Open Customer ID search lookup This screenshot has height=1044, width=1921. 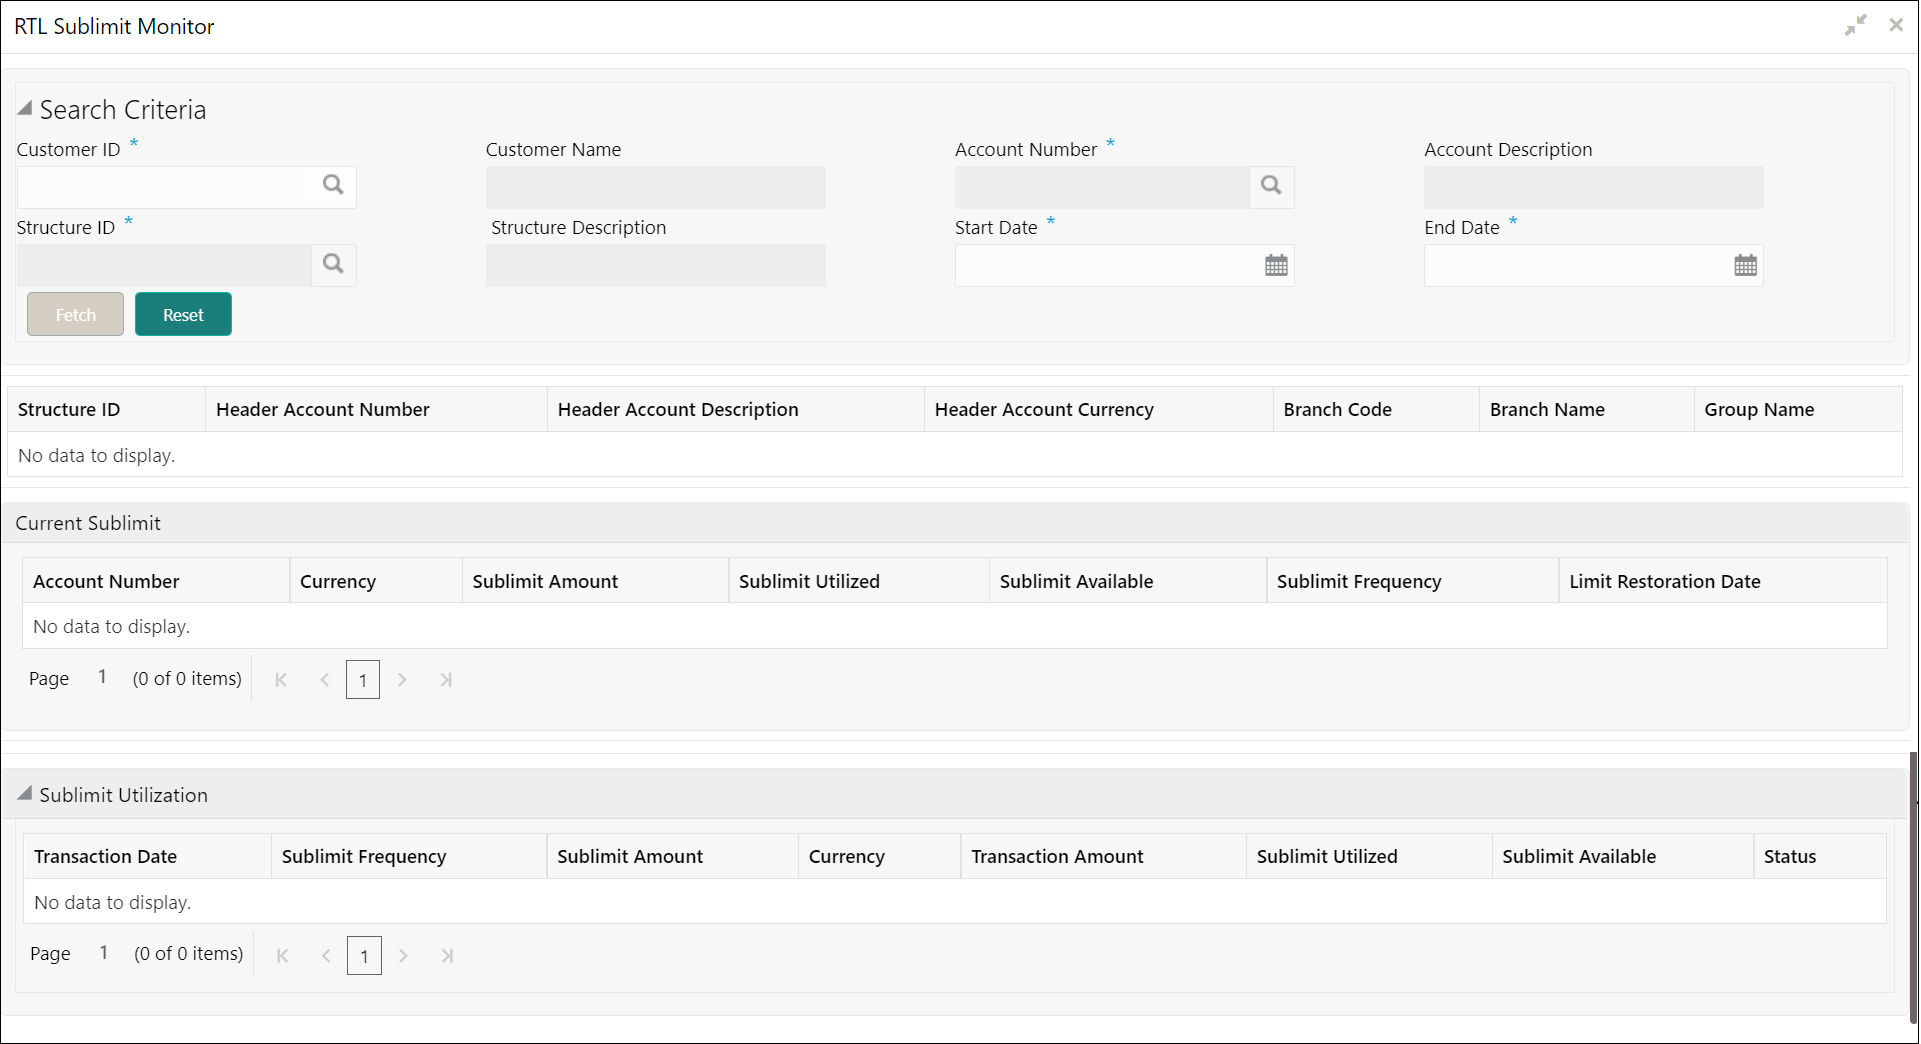click(333, 185)
